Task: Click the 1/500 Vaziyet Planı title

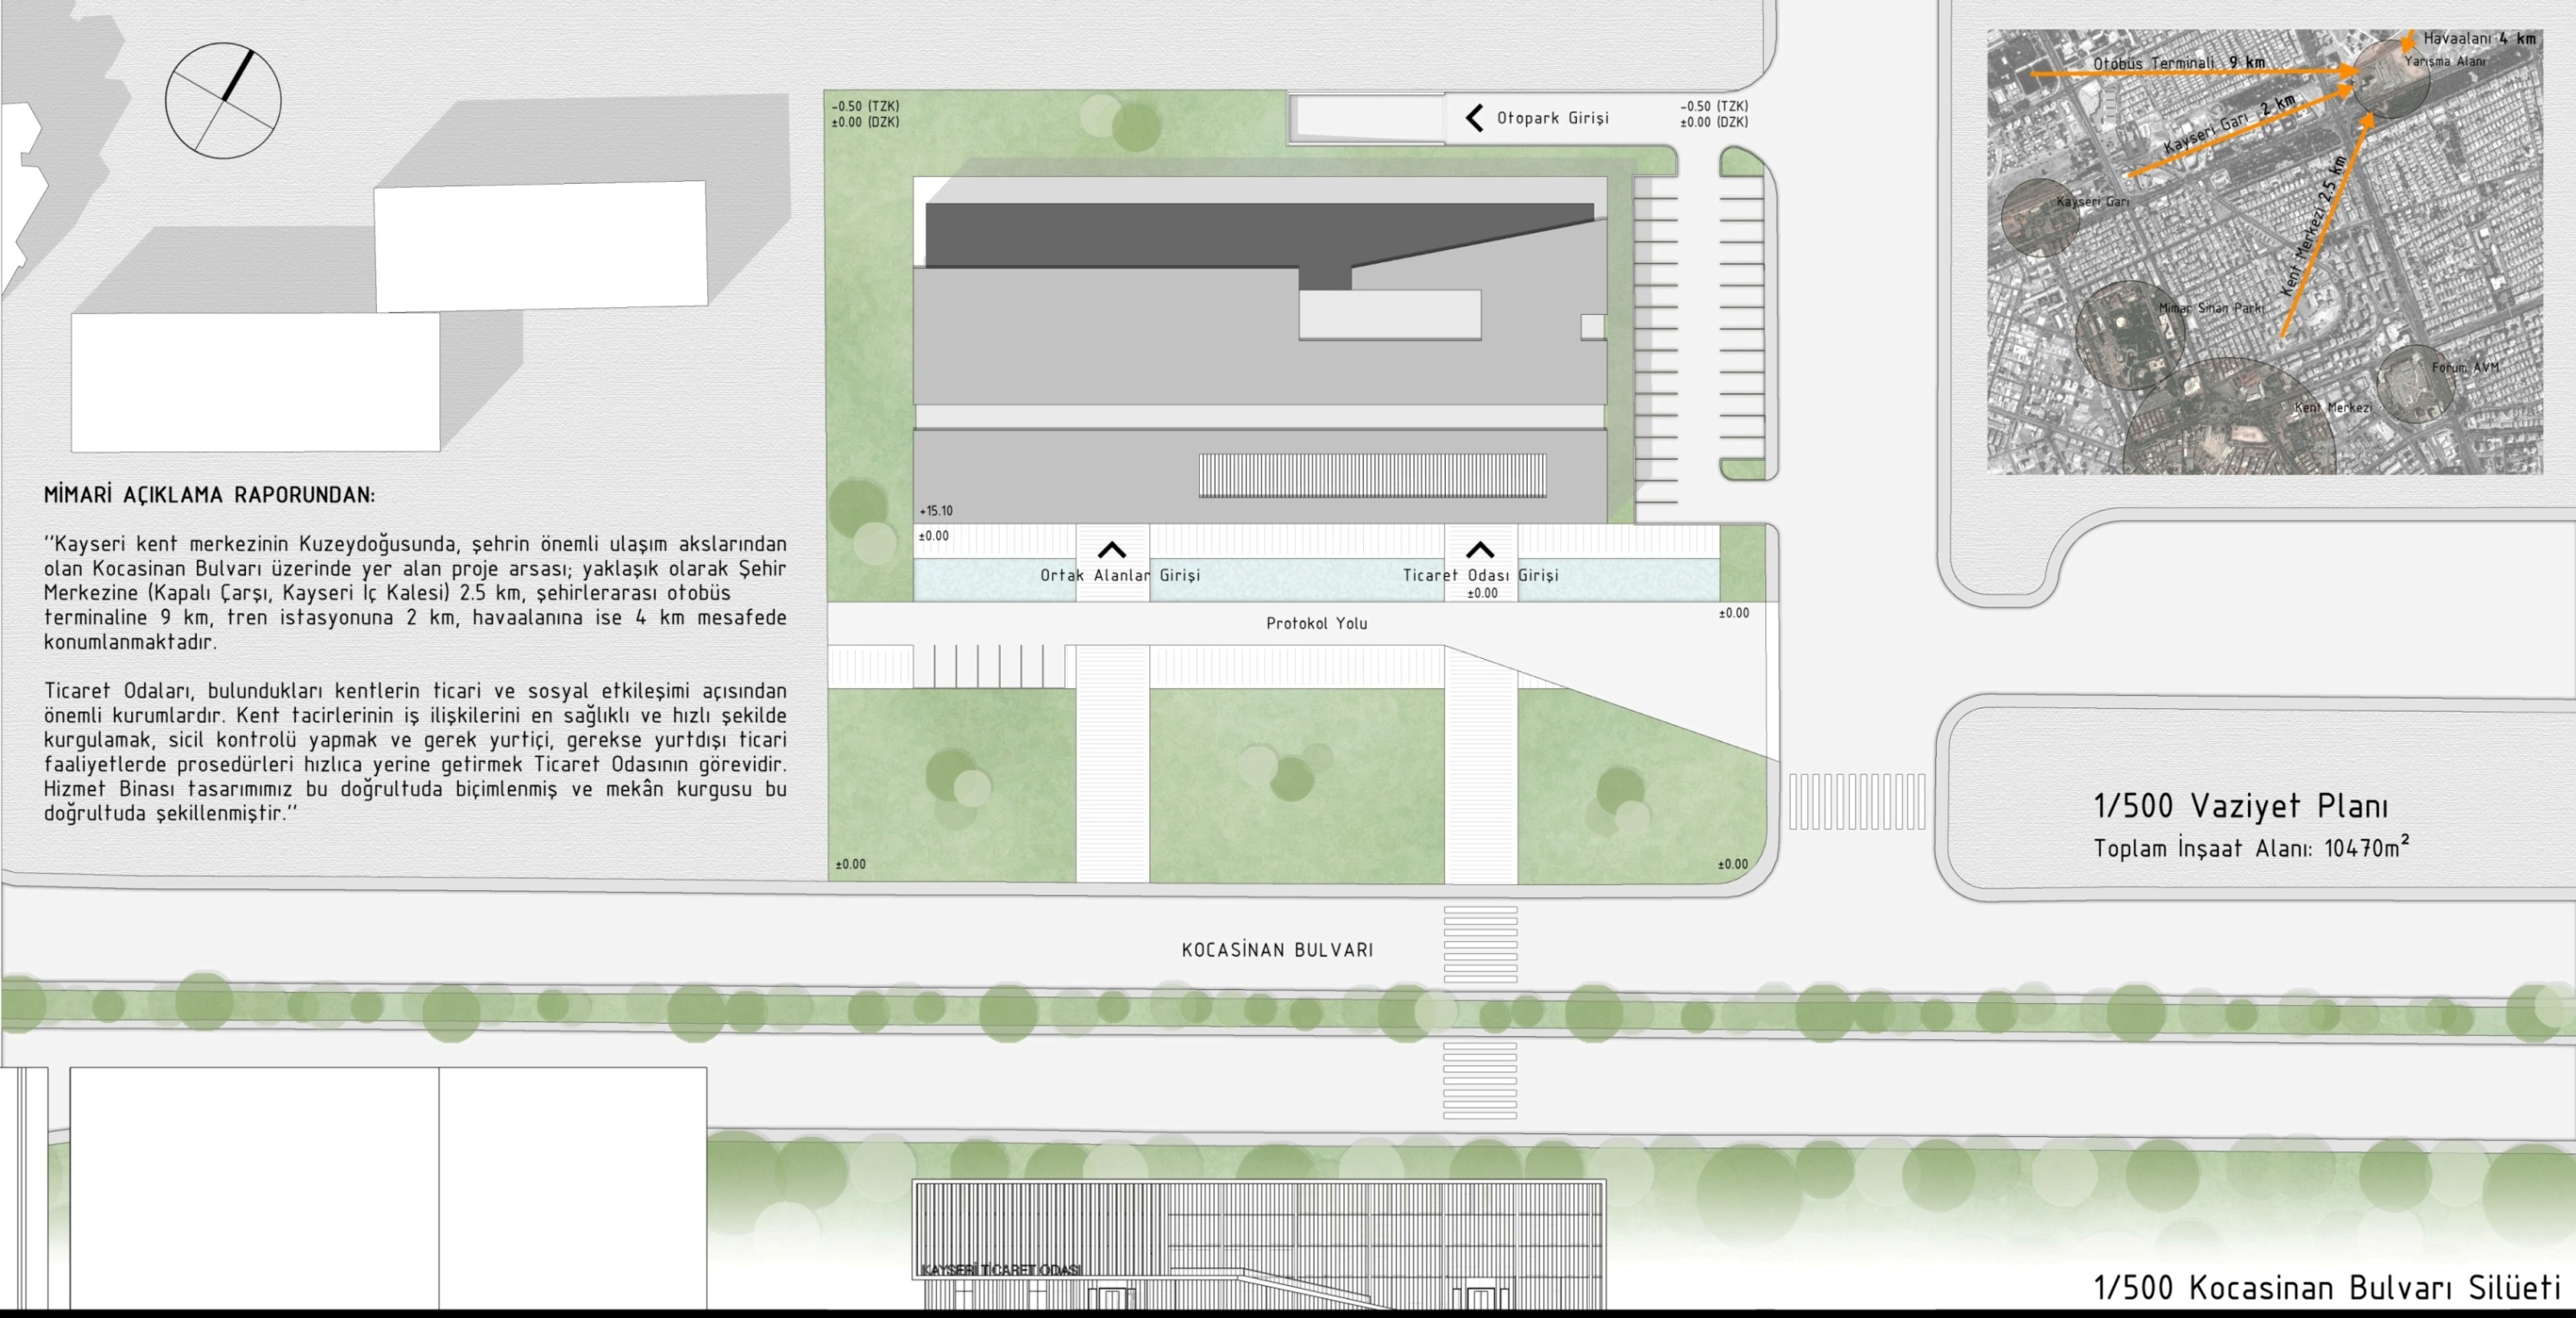Action: tap(2240, 806)
